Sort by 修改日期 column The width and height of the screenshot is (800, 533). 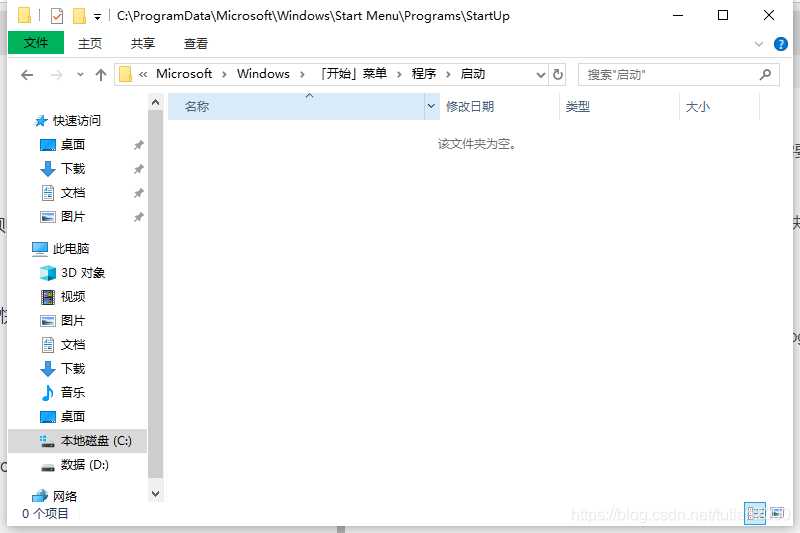coord(500,107)
